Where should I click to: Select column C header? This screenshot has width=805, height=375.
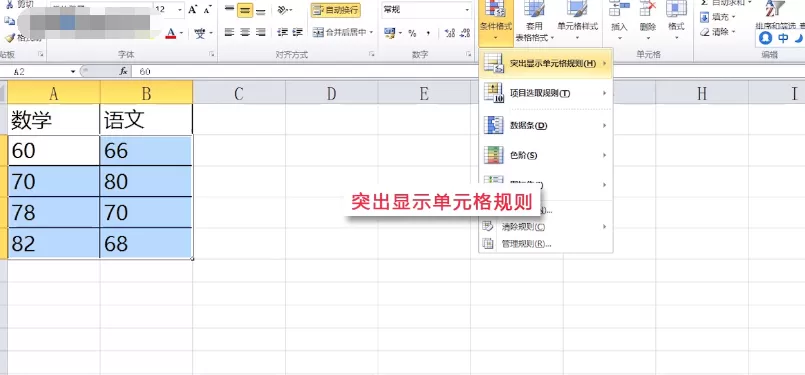point(239,93)
